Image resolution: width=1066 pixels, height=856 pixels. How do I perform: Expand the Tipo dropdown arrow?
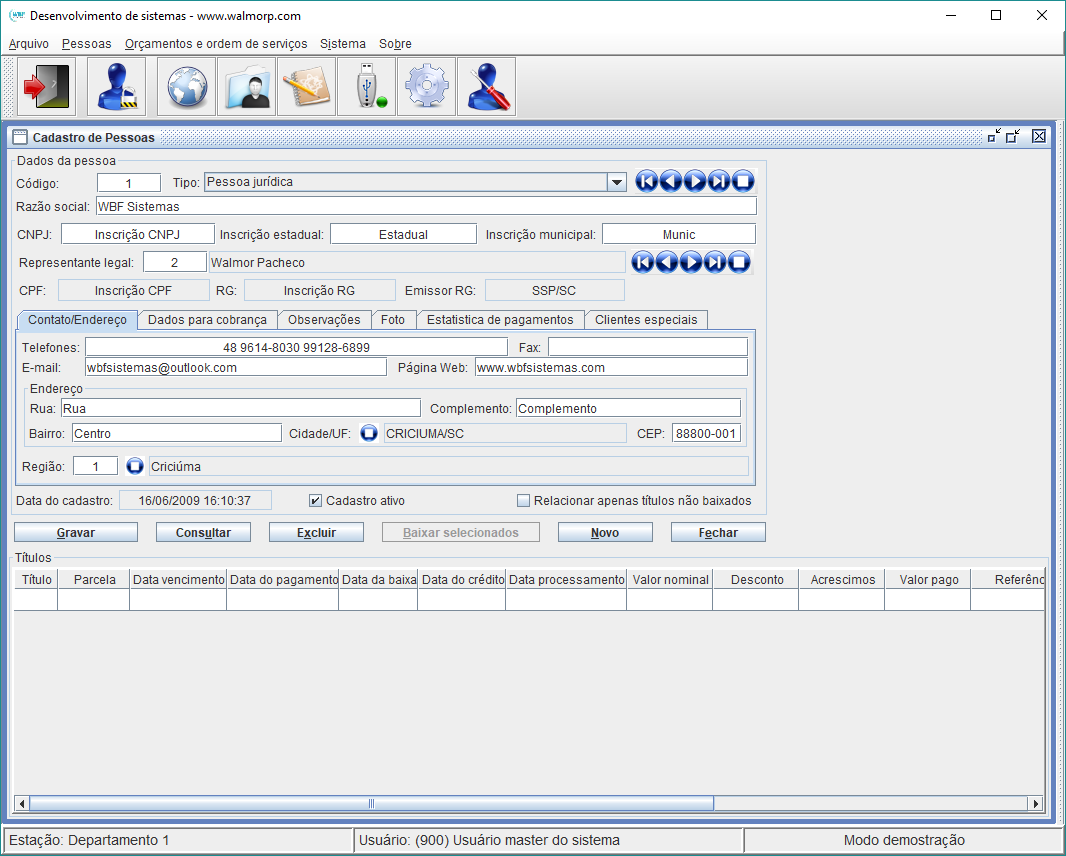click(617, 182)
